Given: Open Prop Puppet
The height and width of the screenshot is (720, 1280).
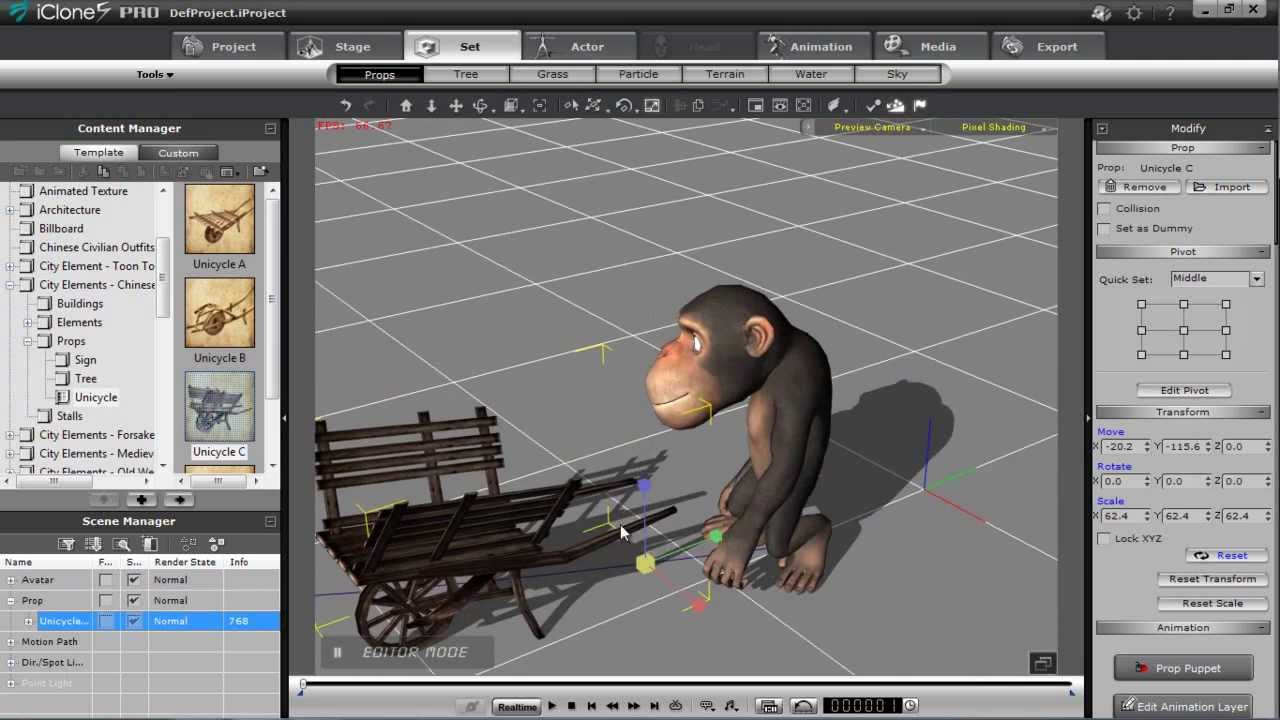Looking at the screenshot, I should point(1183,668).
